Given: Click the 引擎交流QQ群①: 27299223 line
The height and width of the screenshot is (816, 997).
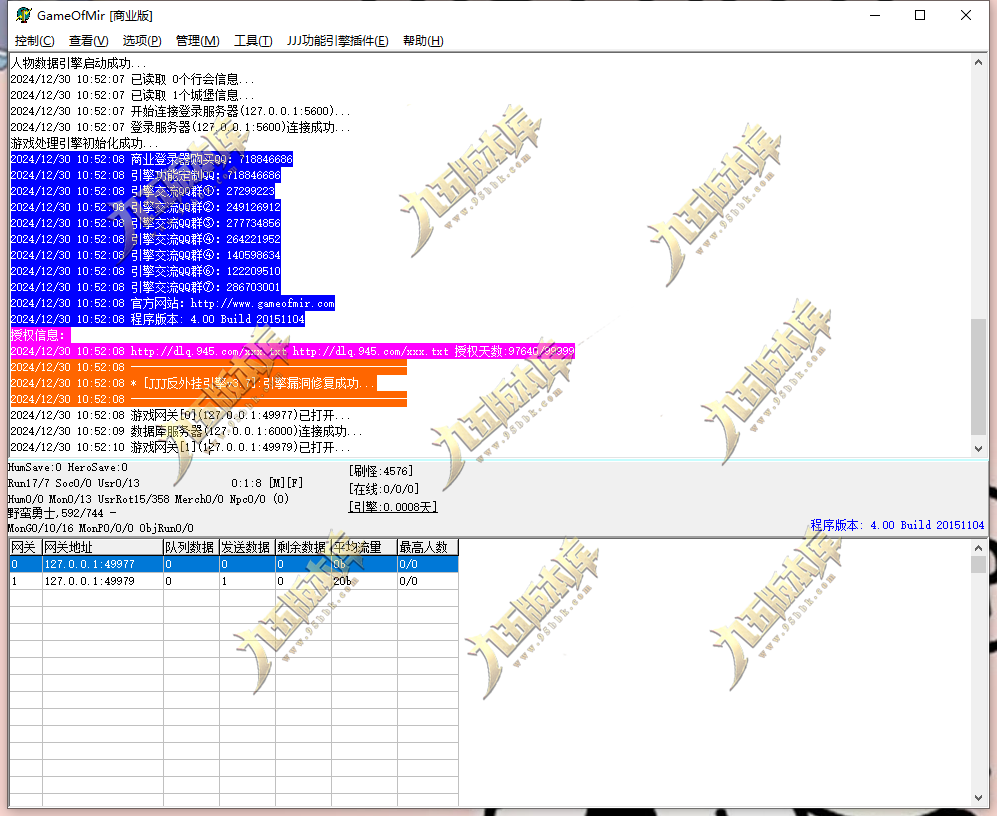Looking at the screenshot, I should pos(142,191).
